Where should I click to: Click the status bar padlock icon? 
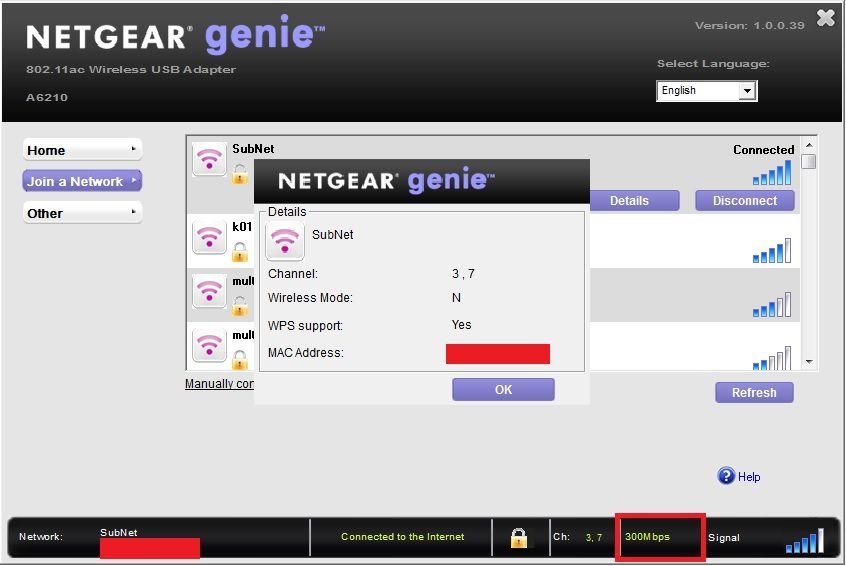[x=518, y=537]
